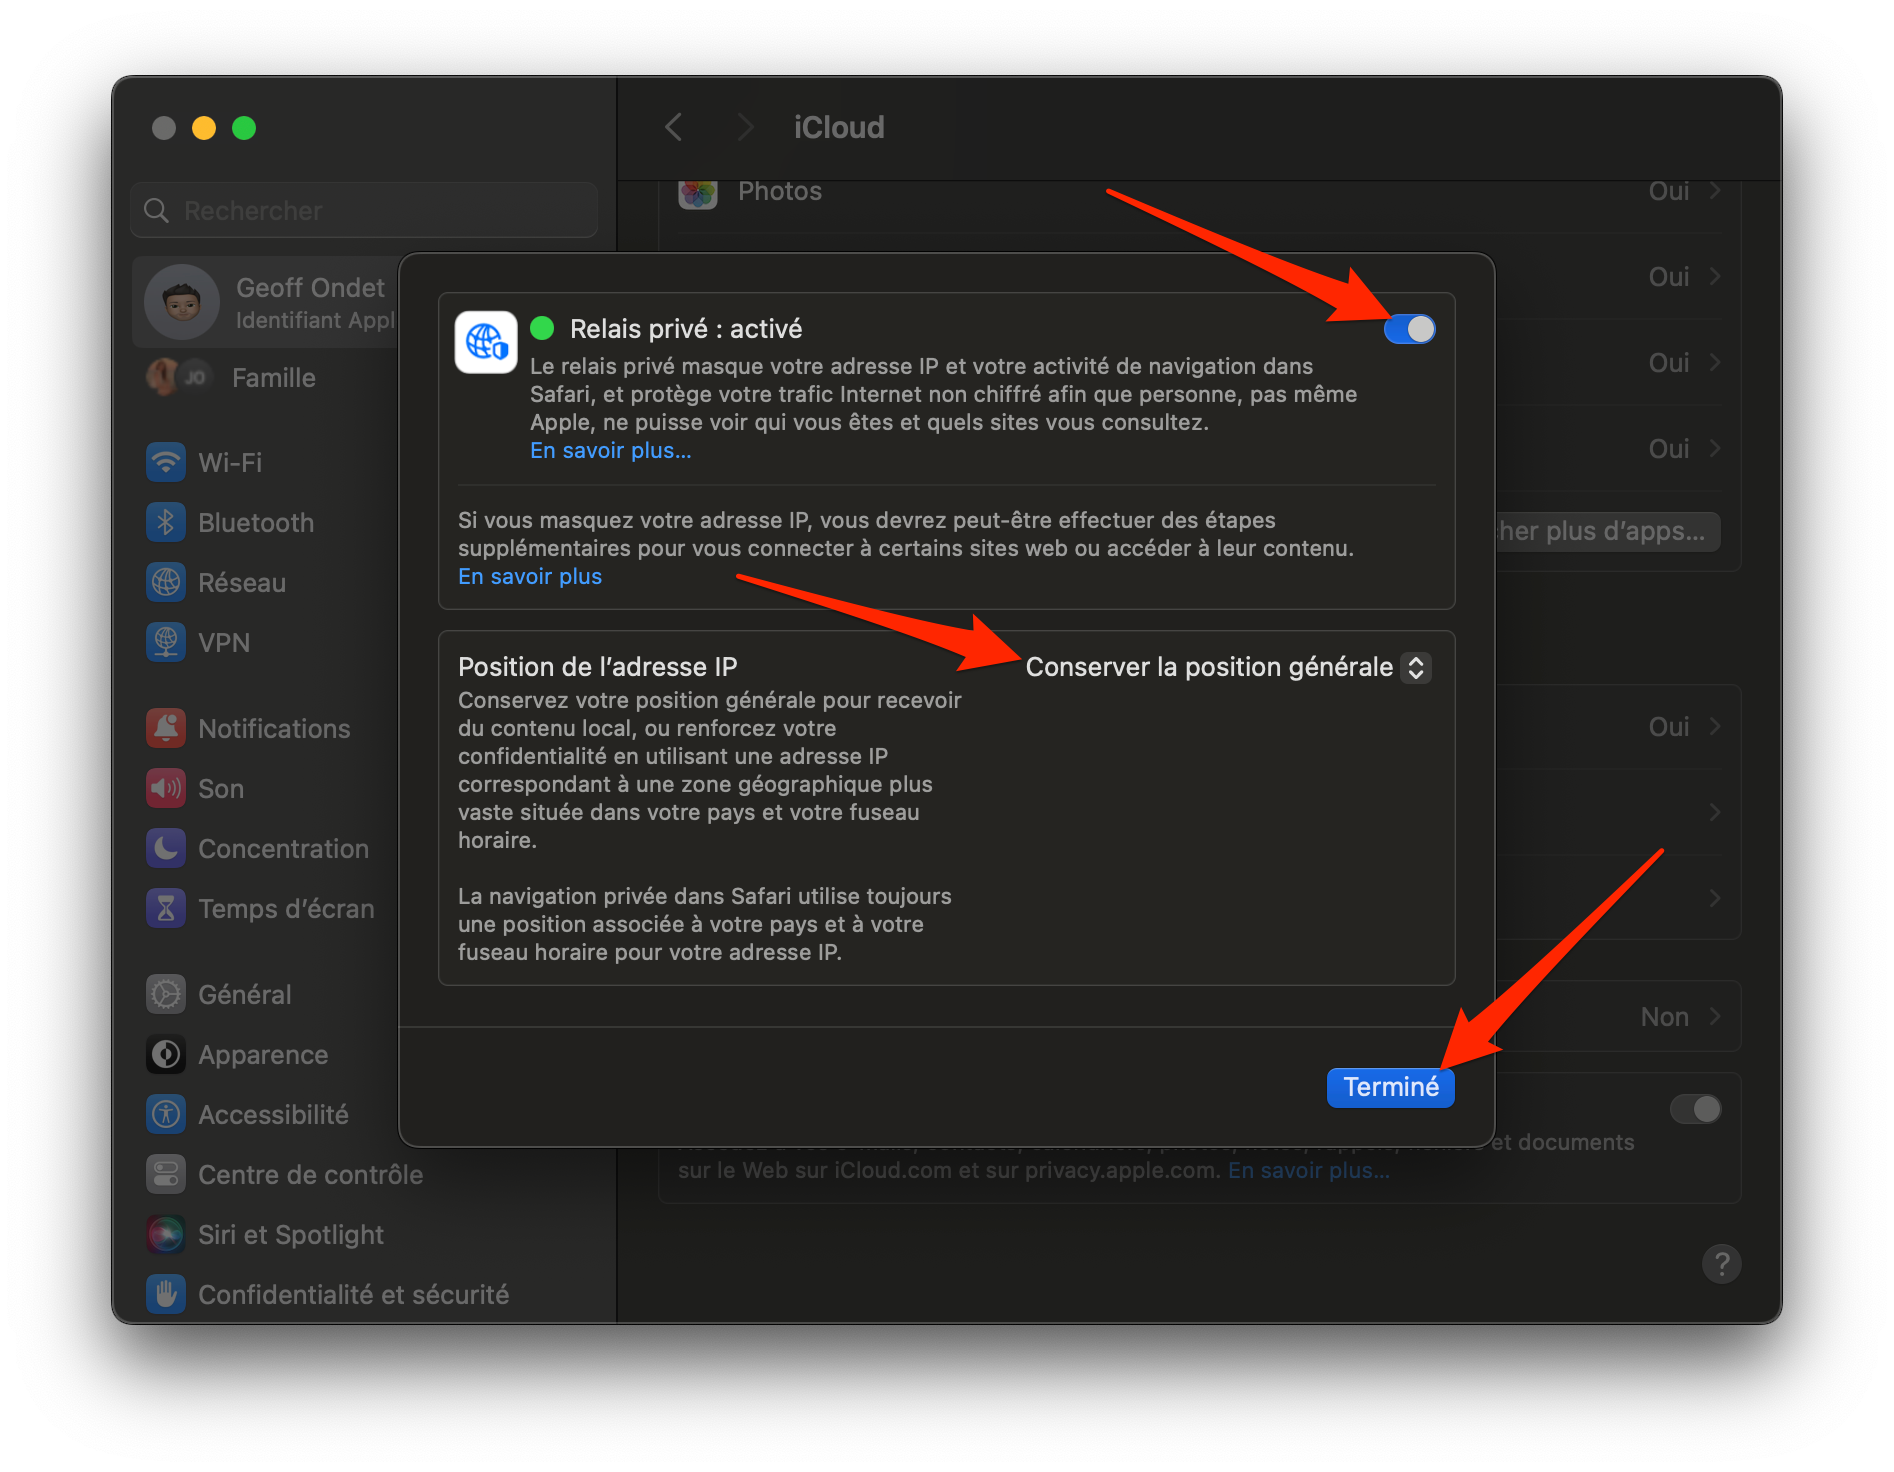Click the Relais privé : activé heading

click(686, 329)
